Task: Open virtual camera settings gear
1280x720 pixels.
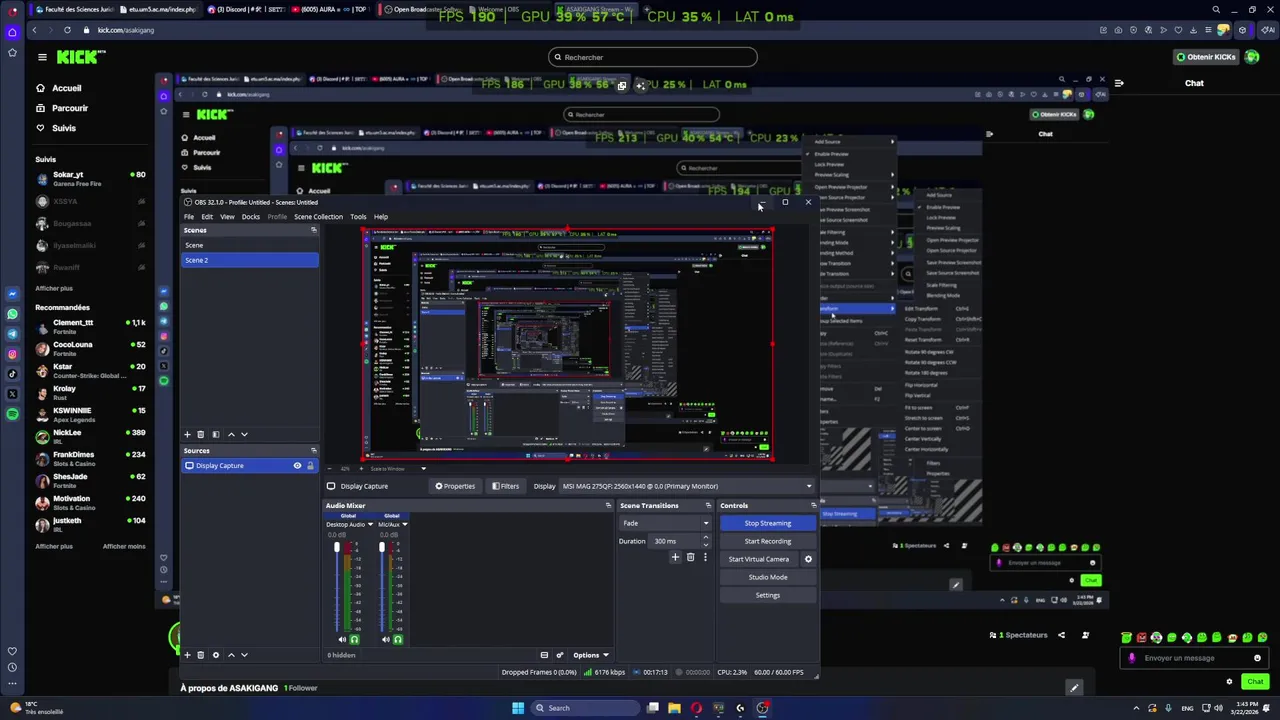Action: [x=808, y=559]
